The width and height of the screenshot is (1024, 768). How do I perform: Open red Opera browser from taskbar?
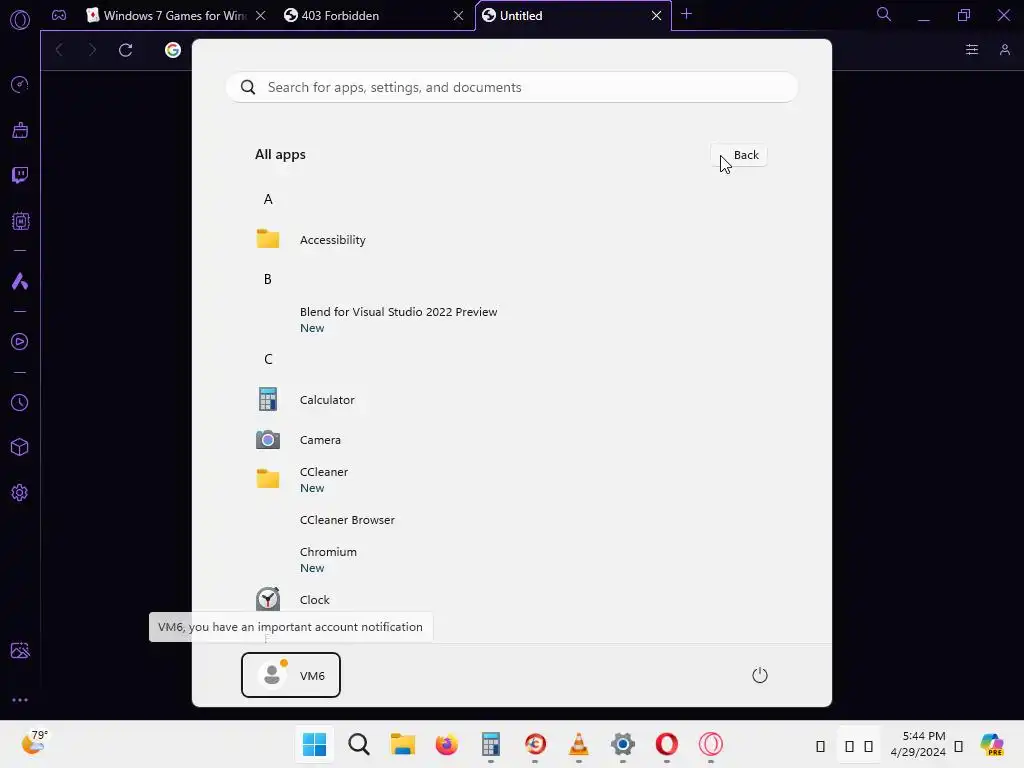click(667, 744)
